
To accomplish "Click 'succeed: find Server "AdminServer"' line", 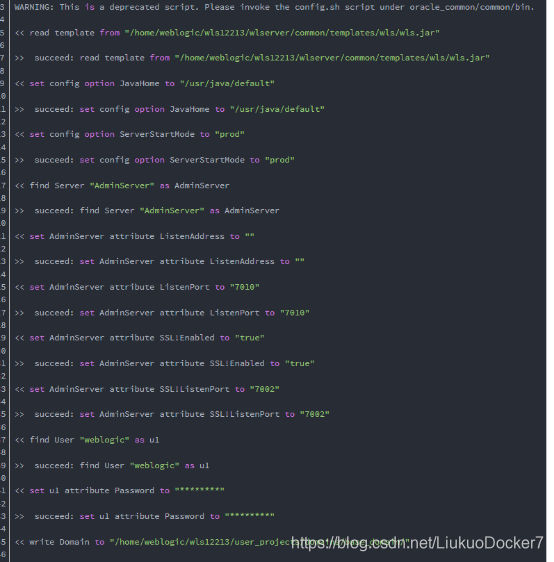I will tap(147, 211).
